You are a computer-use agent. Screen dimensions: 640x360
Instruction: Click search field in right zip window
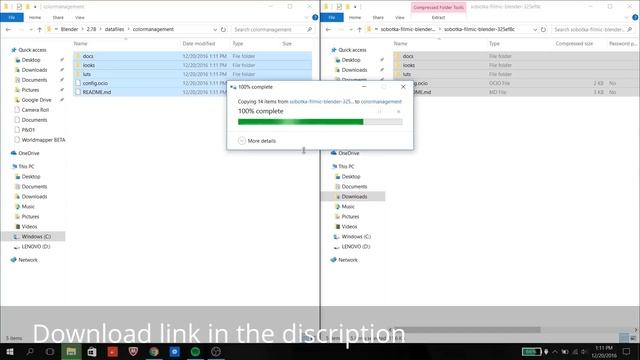pyautogui.click(x=593, y=29)
